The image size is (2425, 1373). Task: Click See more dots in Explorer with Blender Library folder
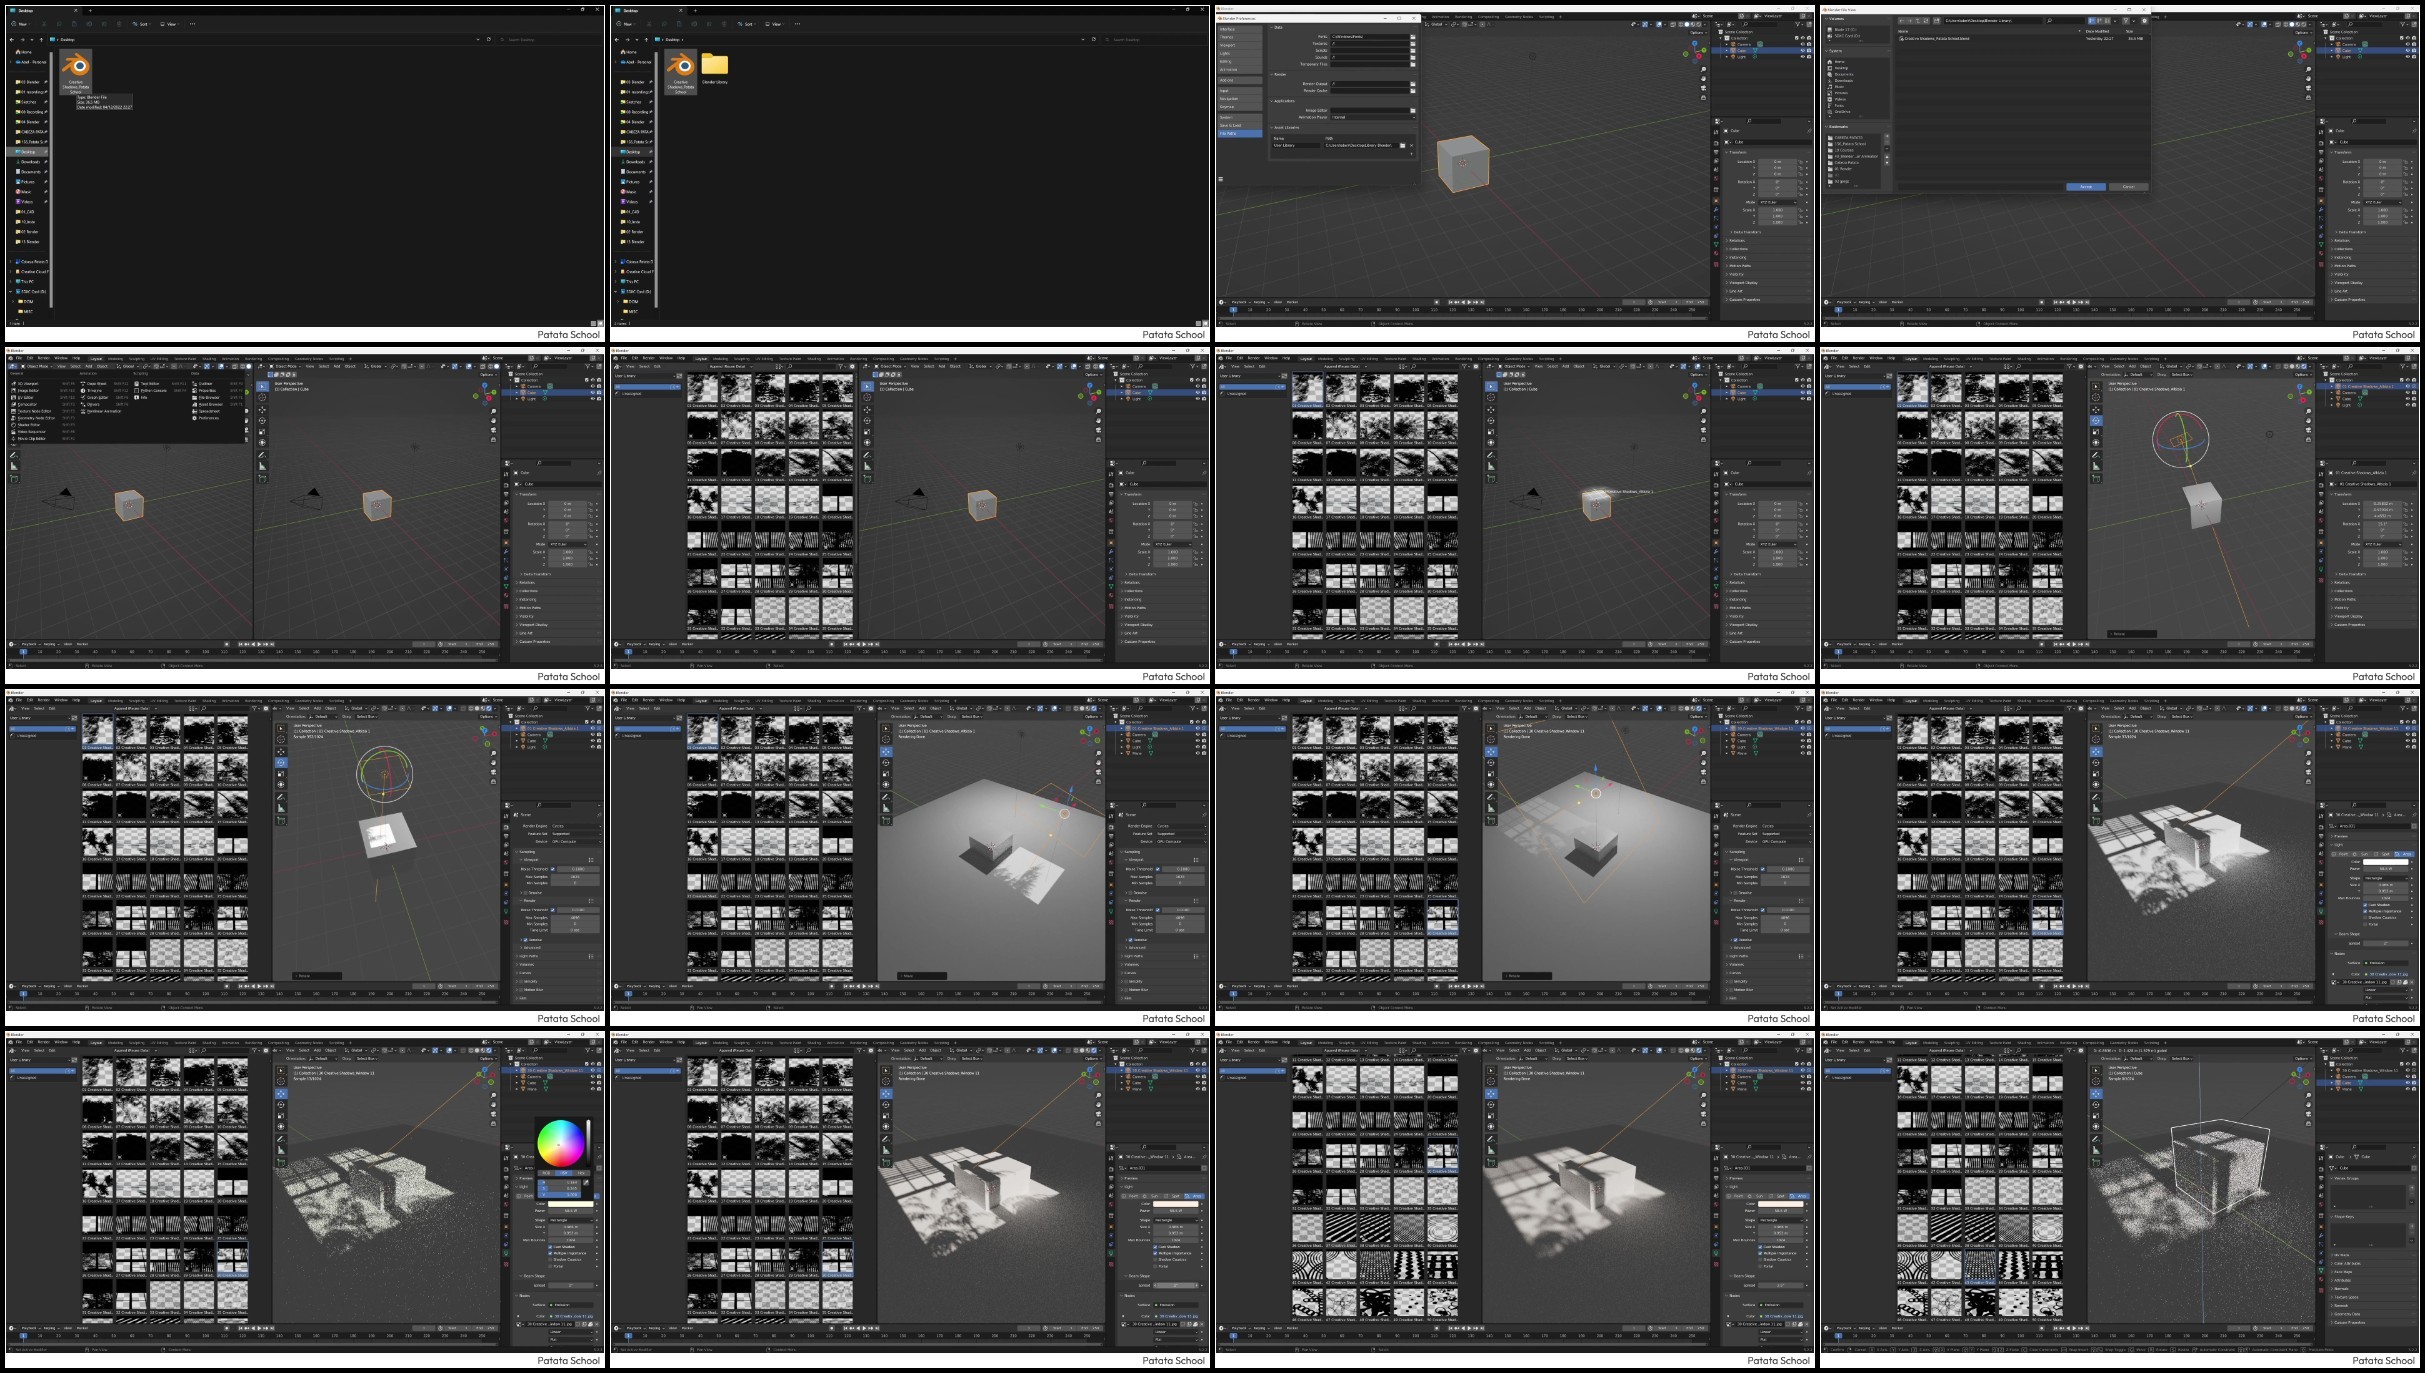(x=797, y=24)
